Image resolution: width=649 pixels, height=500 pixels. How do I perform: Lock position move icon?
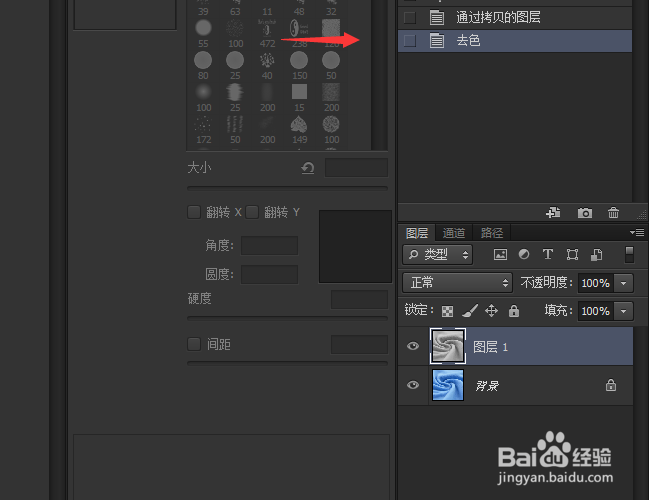click(491, 310)
